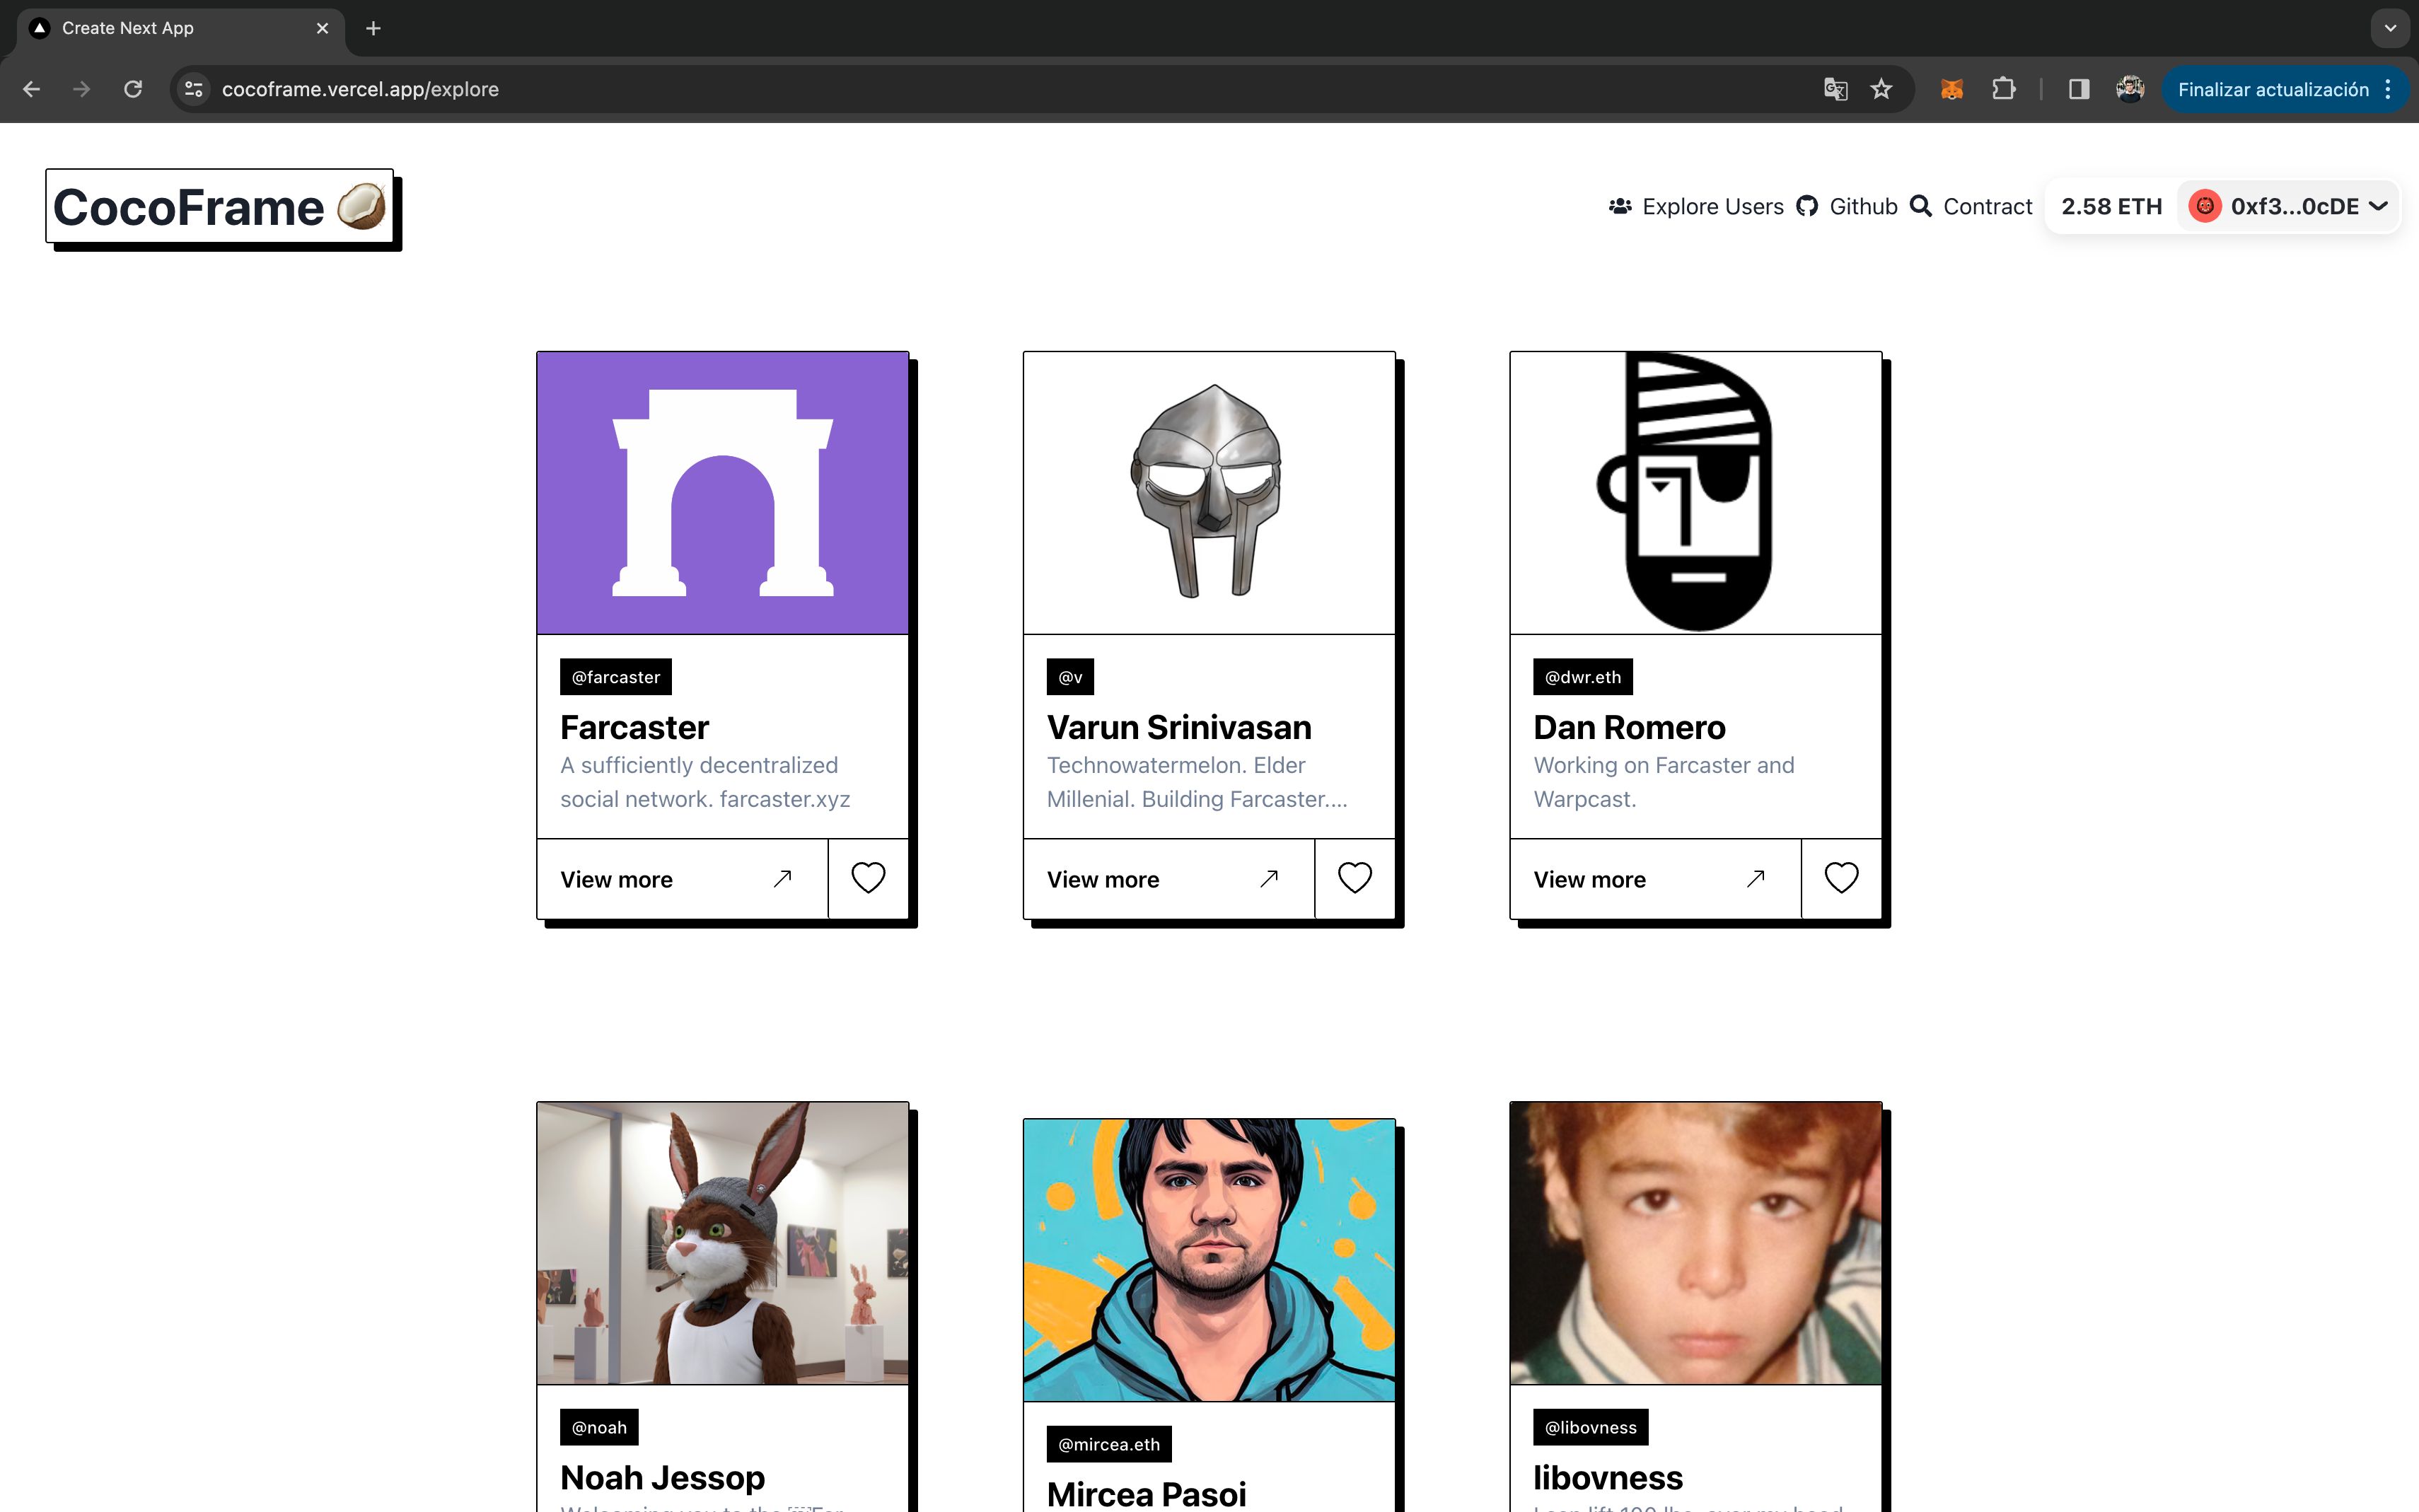Image resolution: width=2419 pixels, height=1512 pixels.
Task: Click Mircea Pasoi's portrait image
Action: click(1209, 1260)
